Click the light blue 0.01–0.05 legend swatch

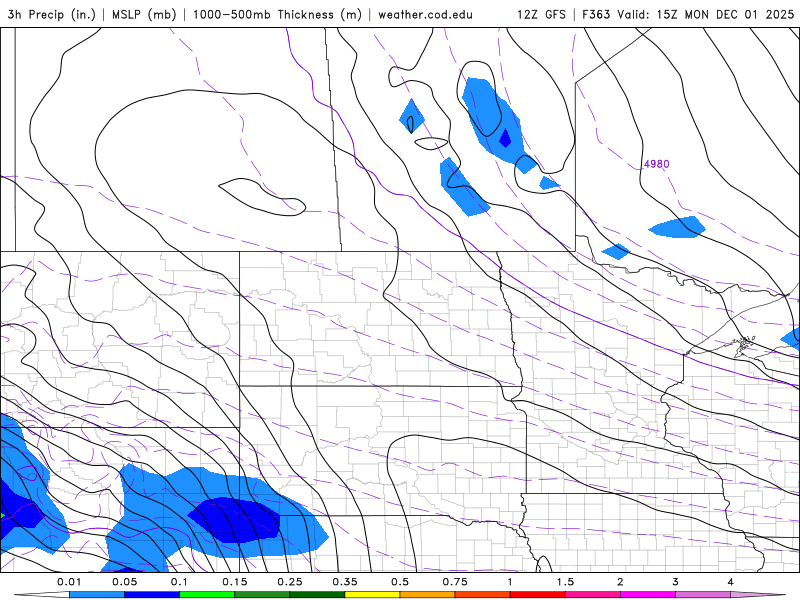97,595
